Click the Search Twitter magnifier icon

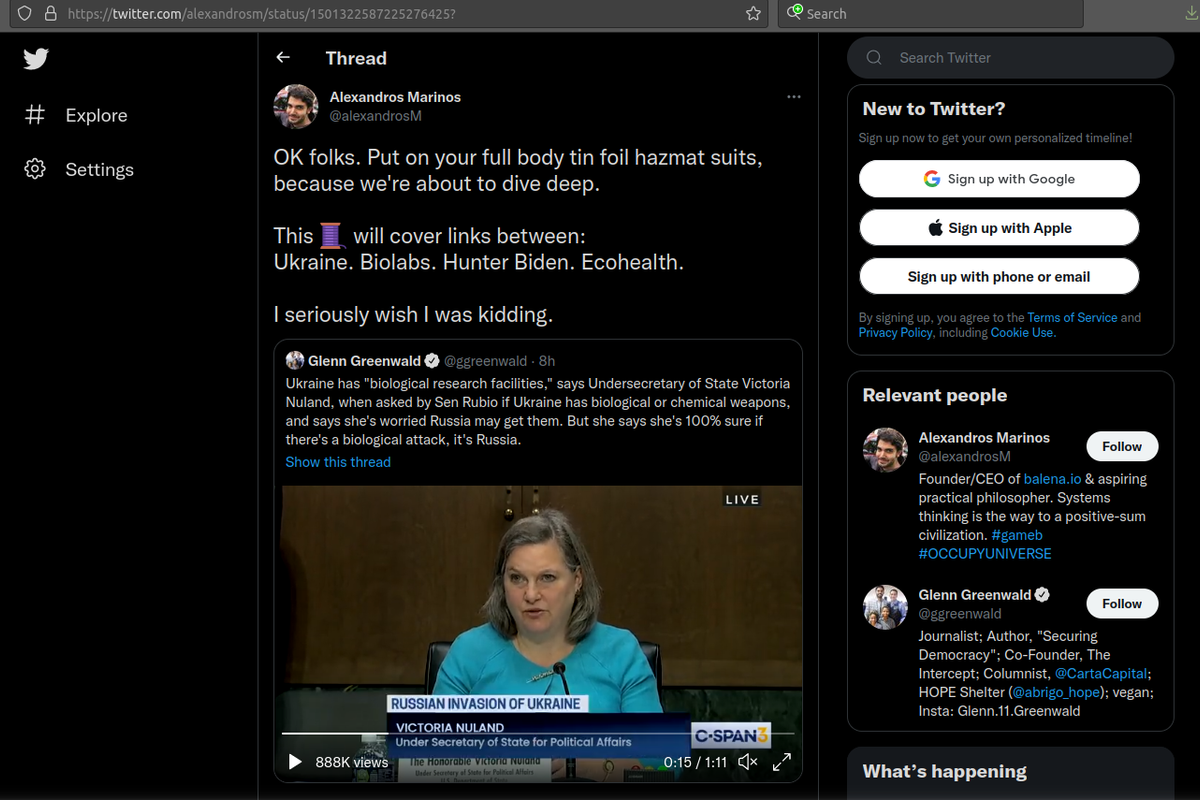(874, 58)
